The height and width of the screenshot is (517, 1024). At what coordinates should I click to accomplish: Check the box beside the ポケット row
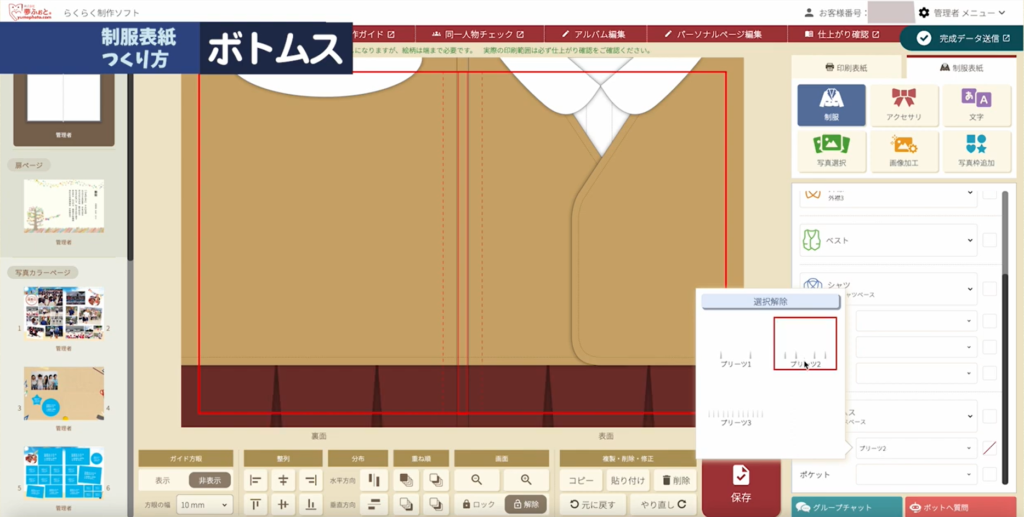pyautogui.click(x=989, y=474)
